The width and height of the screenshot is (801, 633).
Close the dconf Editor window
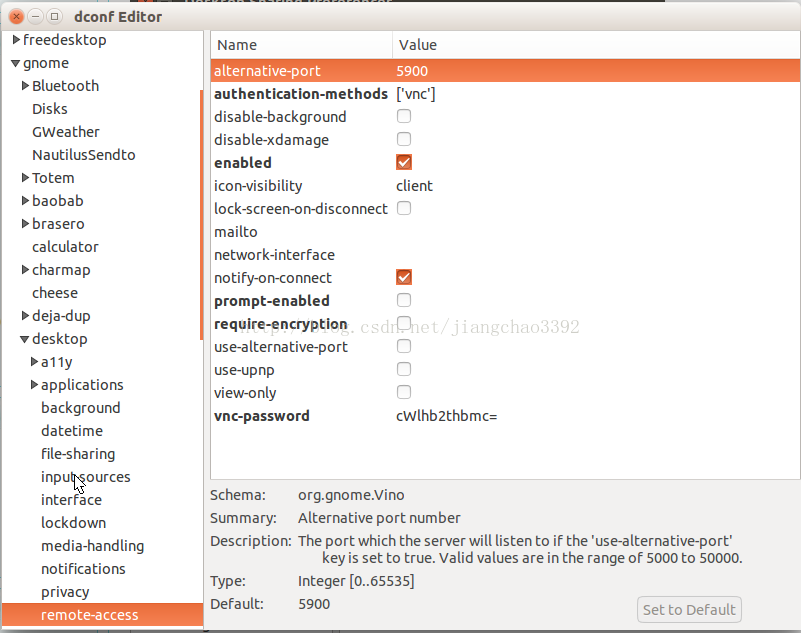(16, 16)
